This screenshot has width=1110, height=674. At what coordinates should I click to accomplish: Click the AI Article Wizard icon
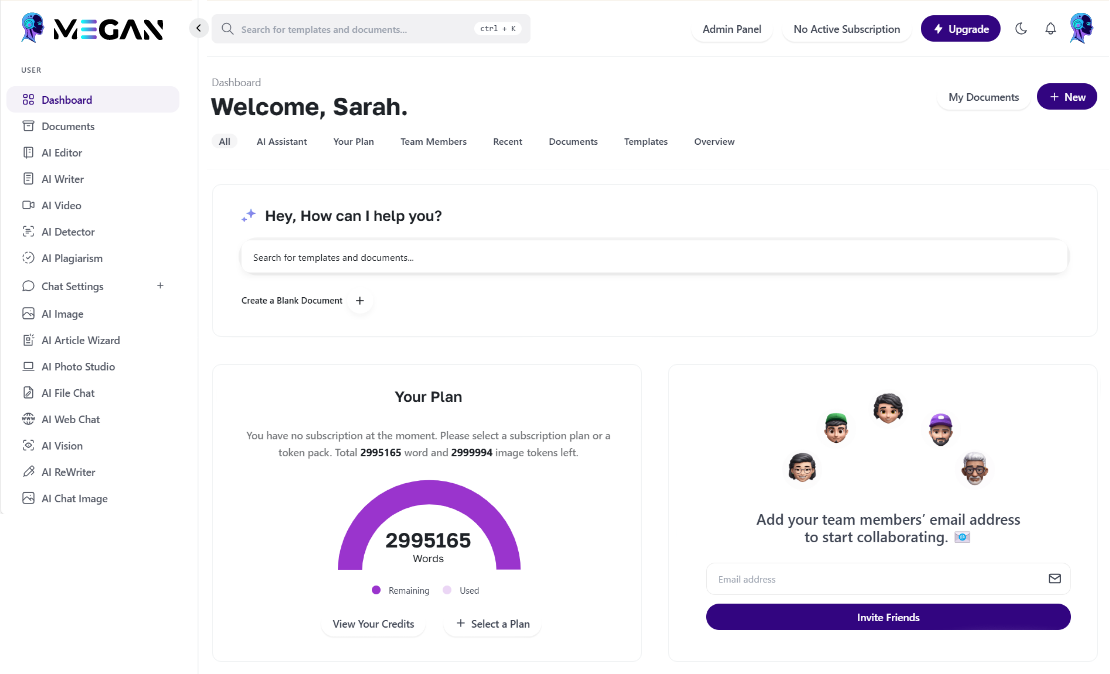point(28,340)
